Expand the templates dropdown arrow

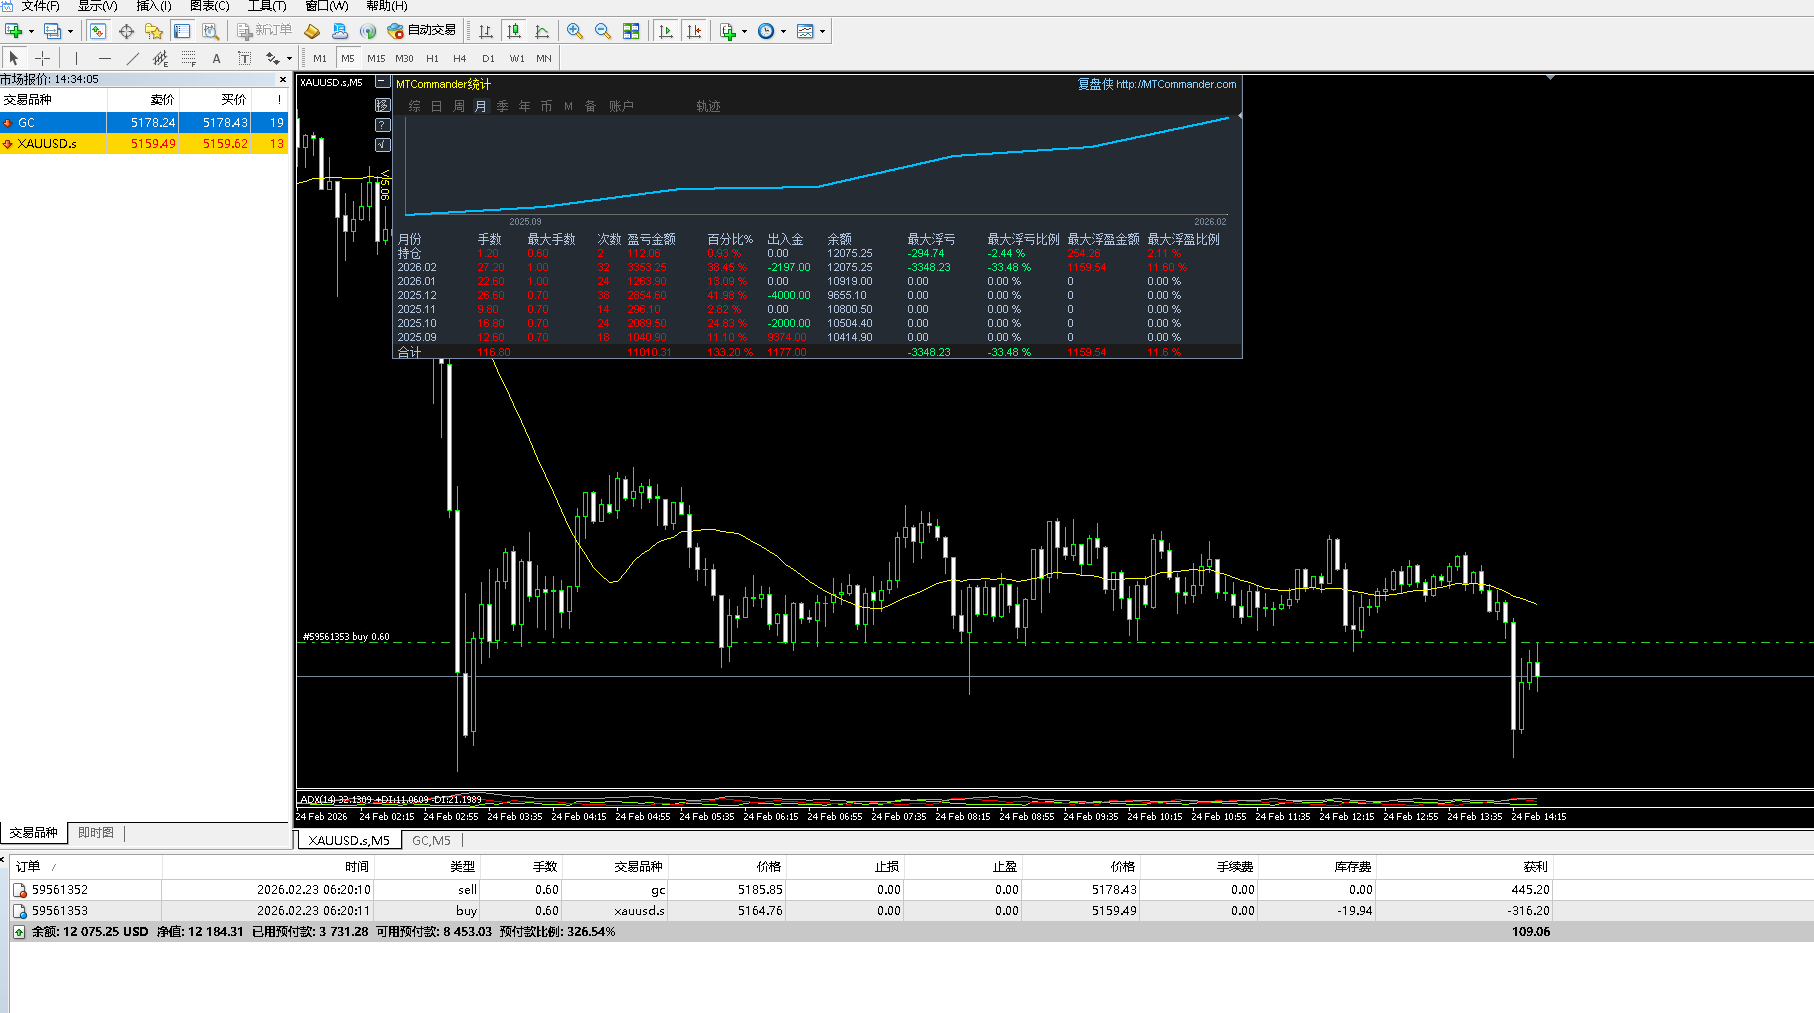(x=823, y=31)
